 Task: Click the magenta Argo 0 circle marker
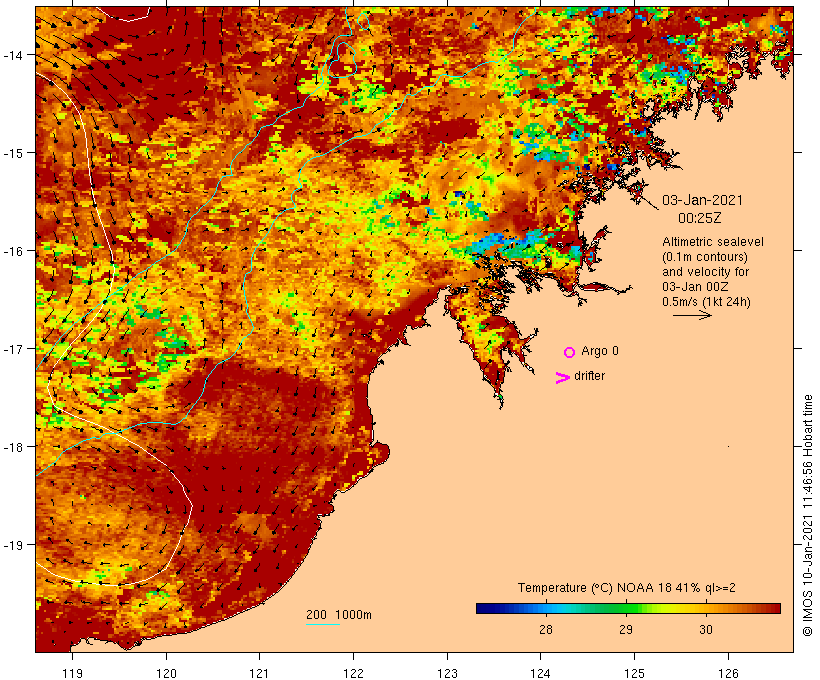pos(569,352)
